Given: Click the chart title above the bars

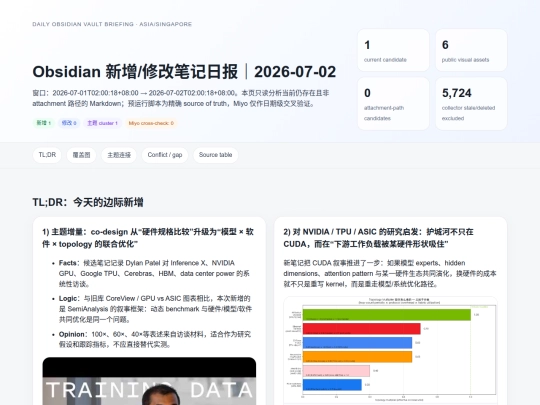Looking at the screenshot, I should 399,301.
